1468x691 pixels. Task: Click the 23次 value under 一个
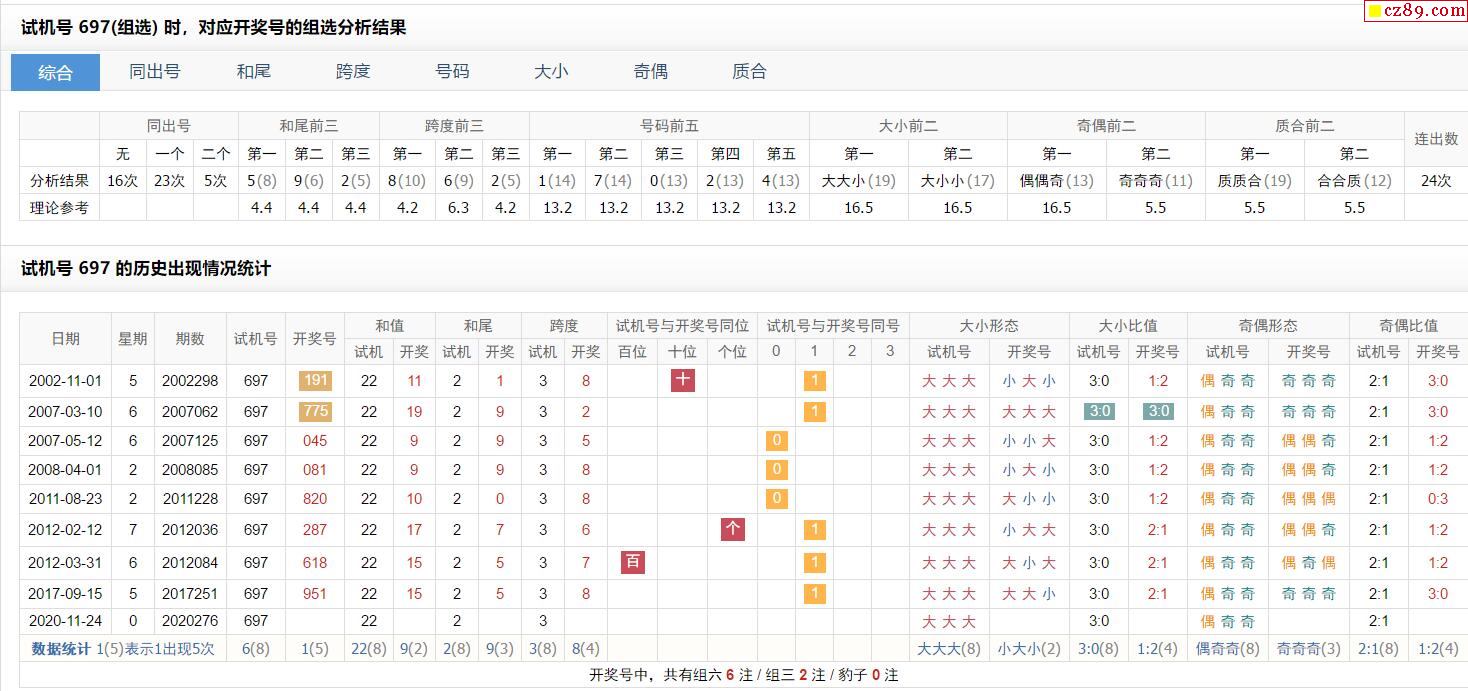click(x=170, y=181)
